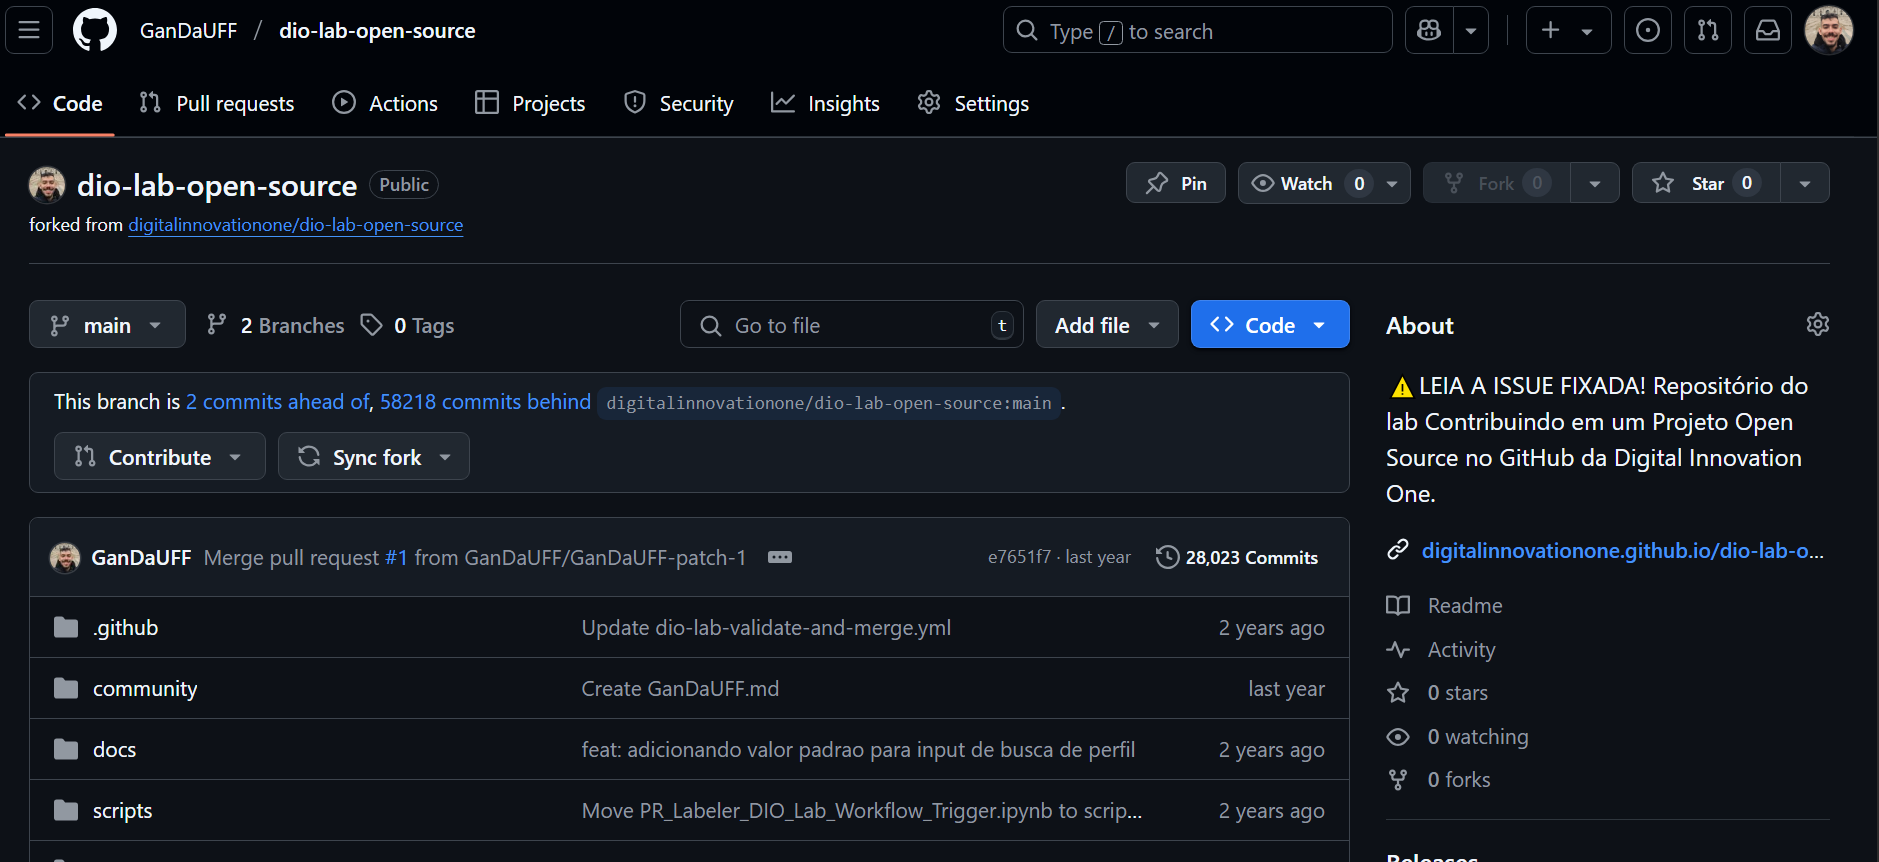Switch to the Insights tab
This screenshot has width=1879, height=862.
(825, 103)
